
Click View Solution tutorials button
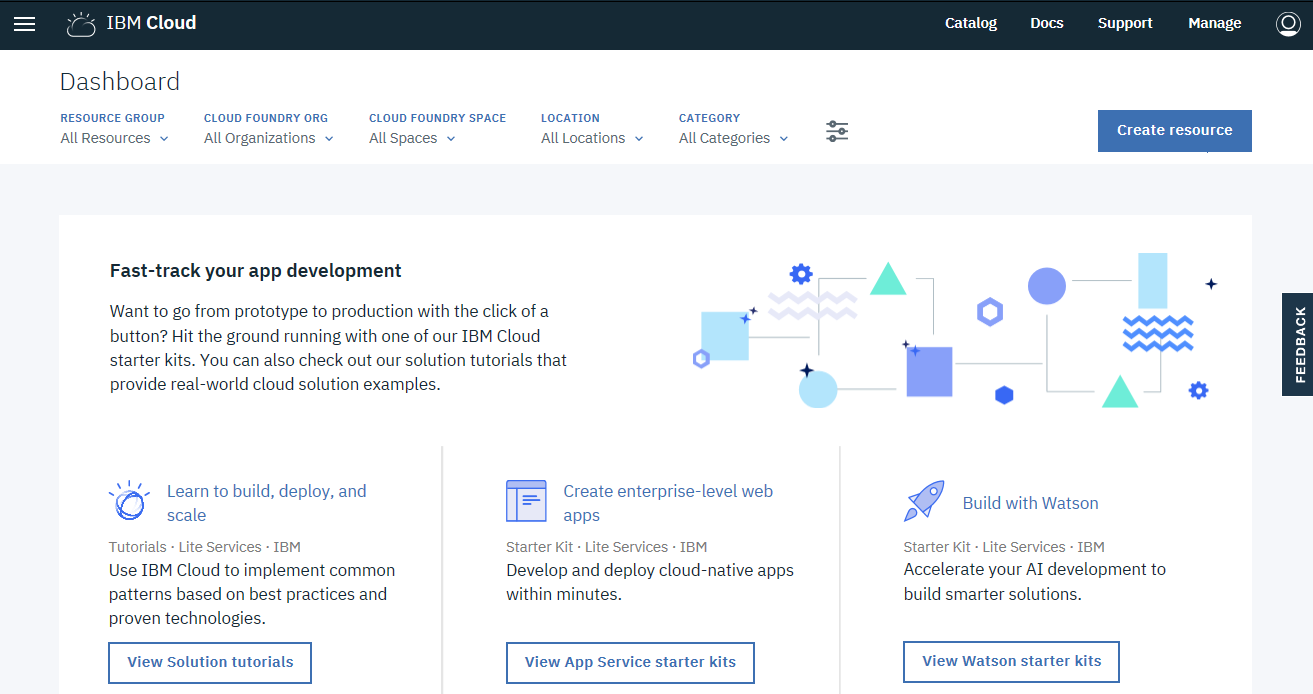click(210, 662)
